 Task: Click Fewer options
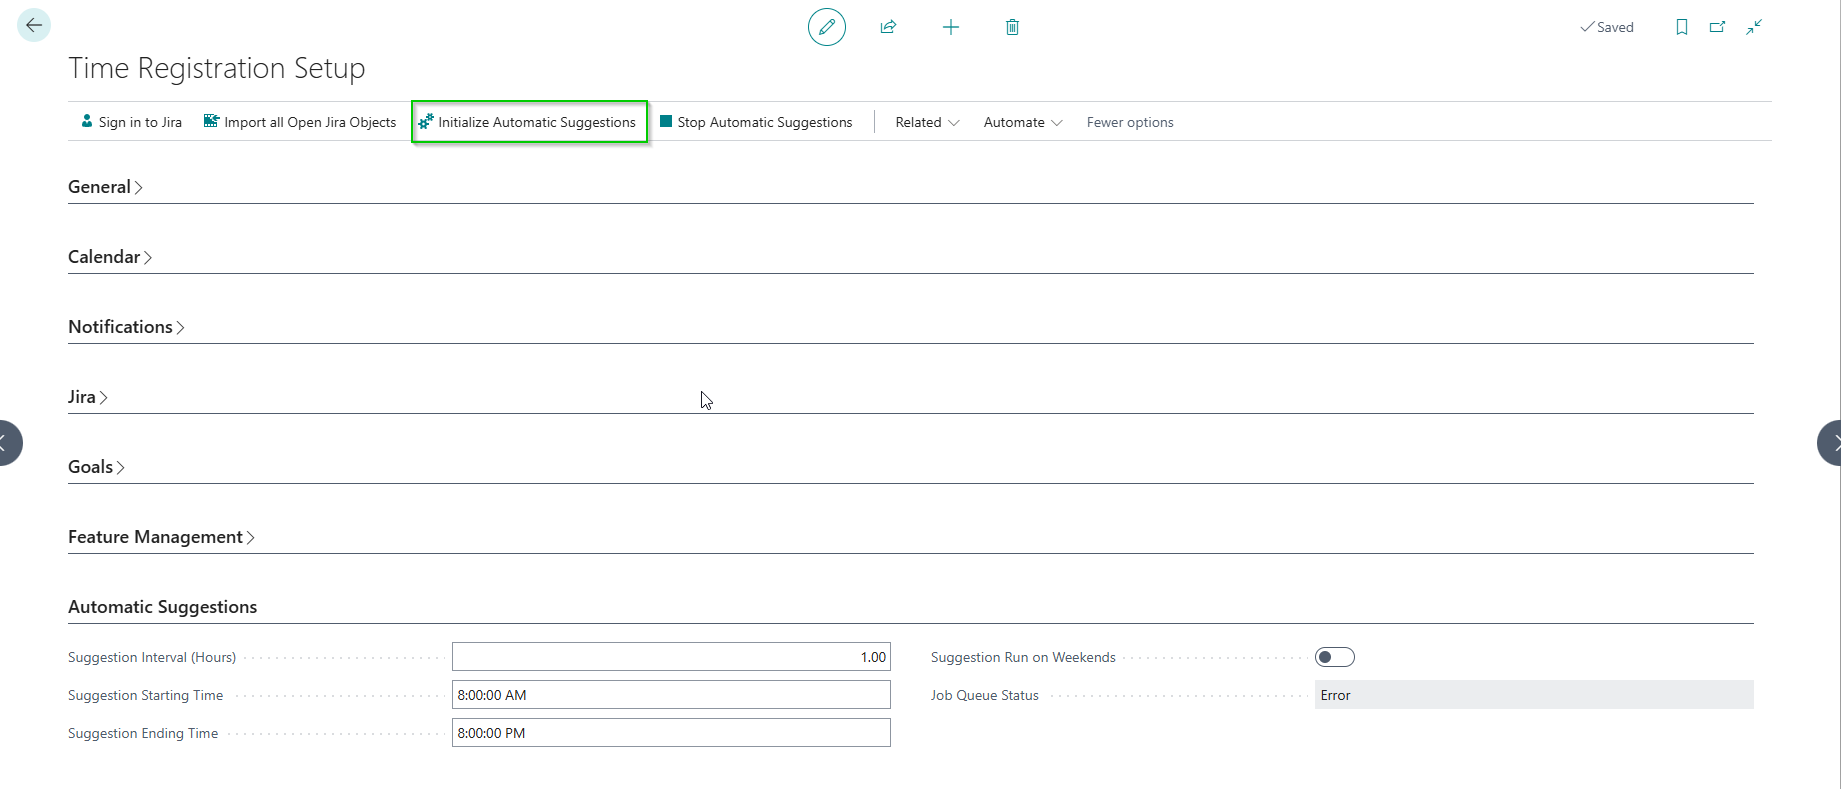pyautogui.click(x=1130, y=122)
